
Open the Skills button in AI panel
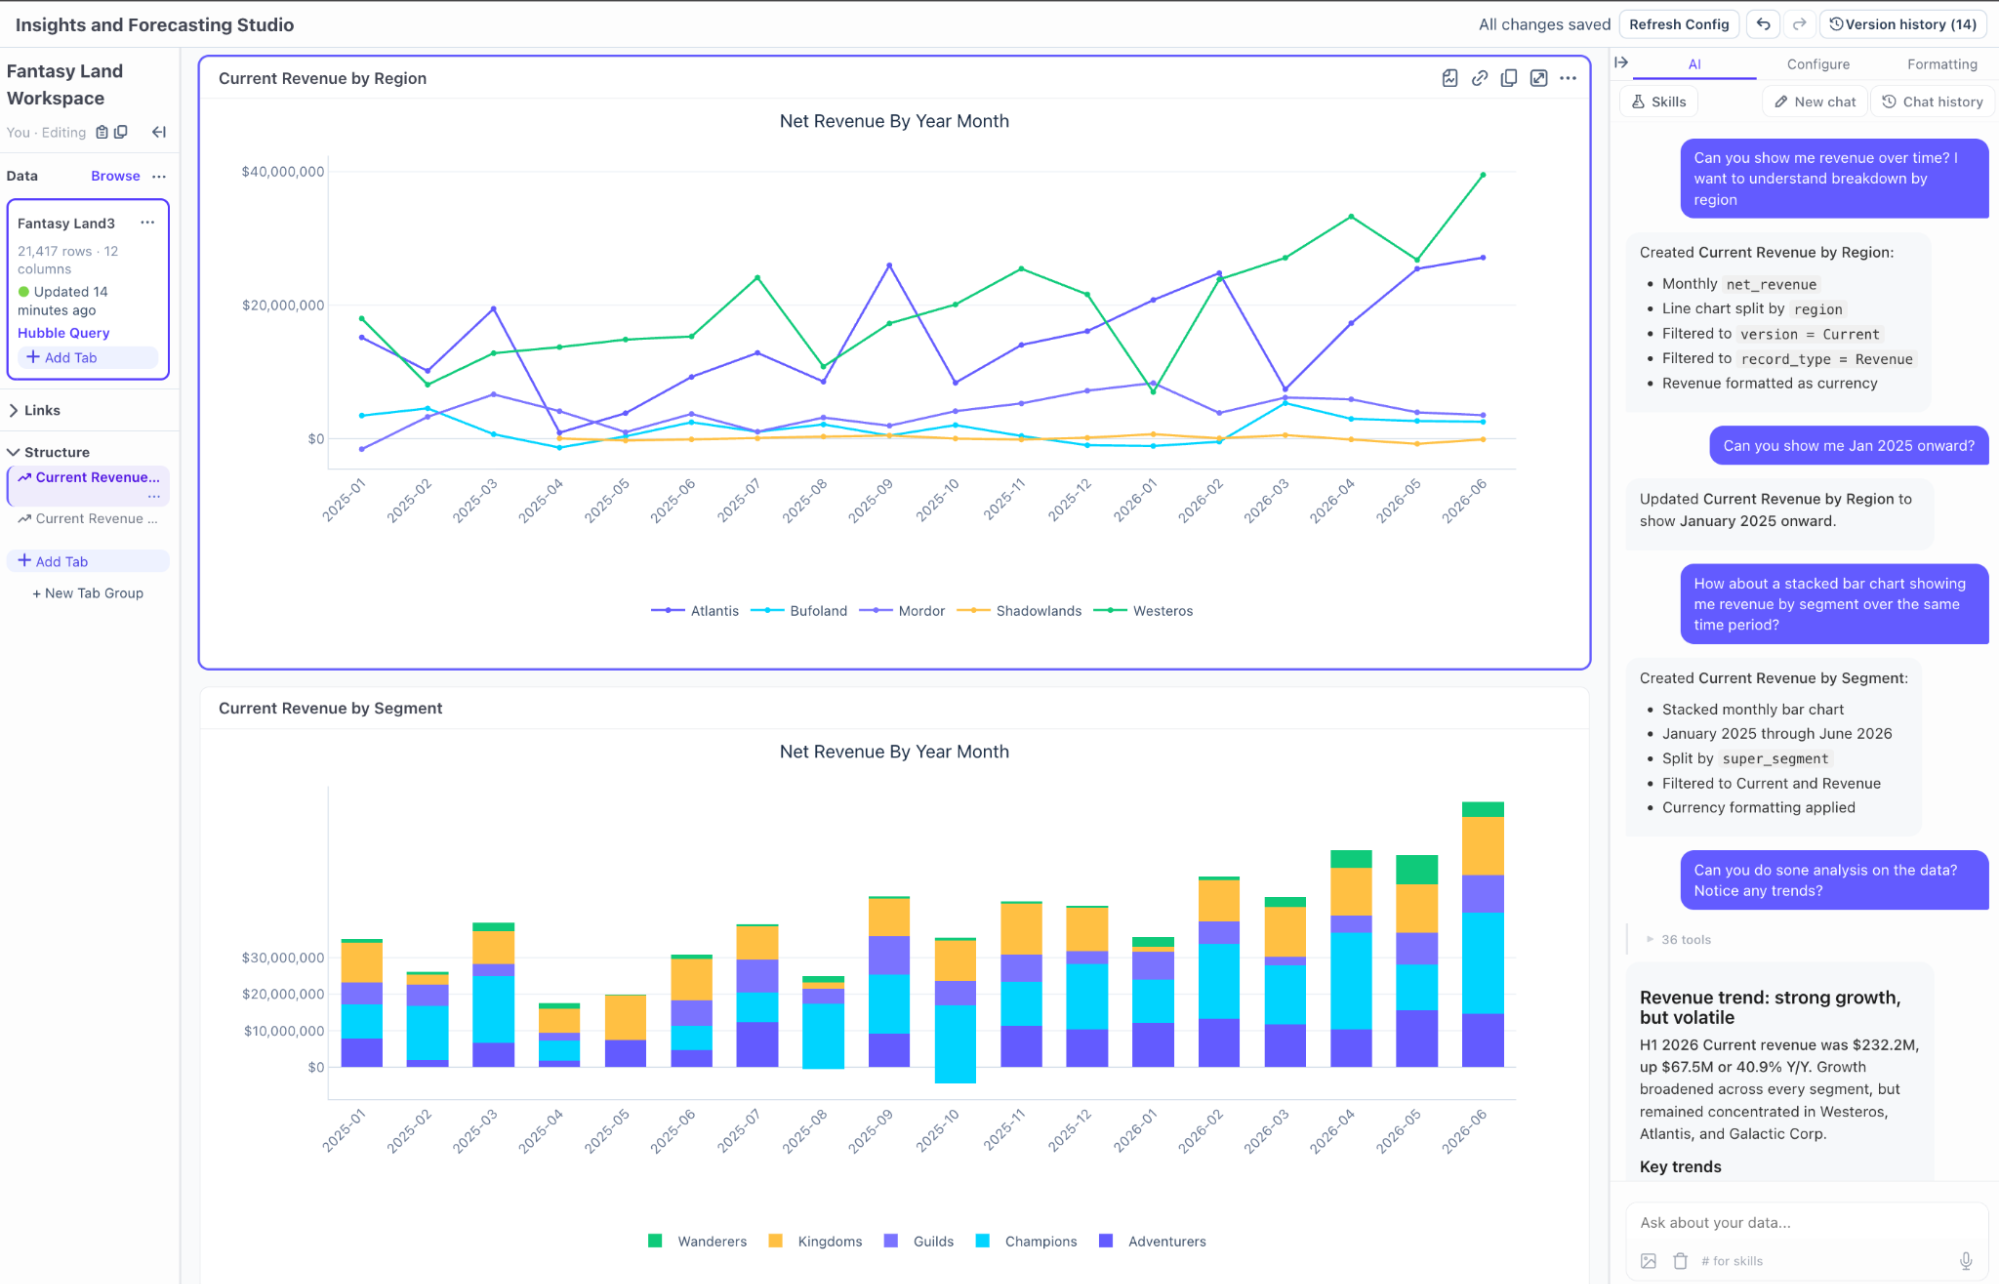tap(1659, 102)
